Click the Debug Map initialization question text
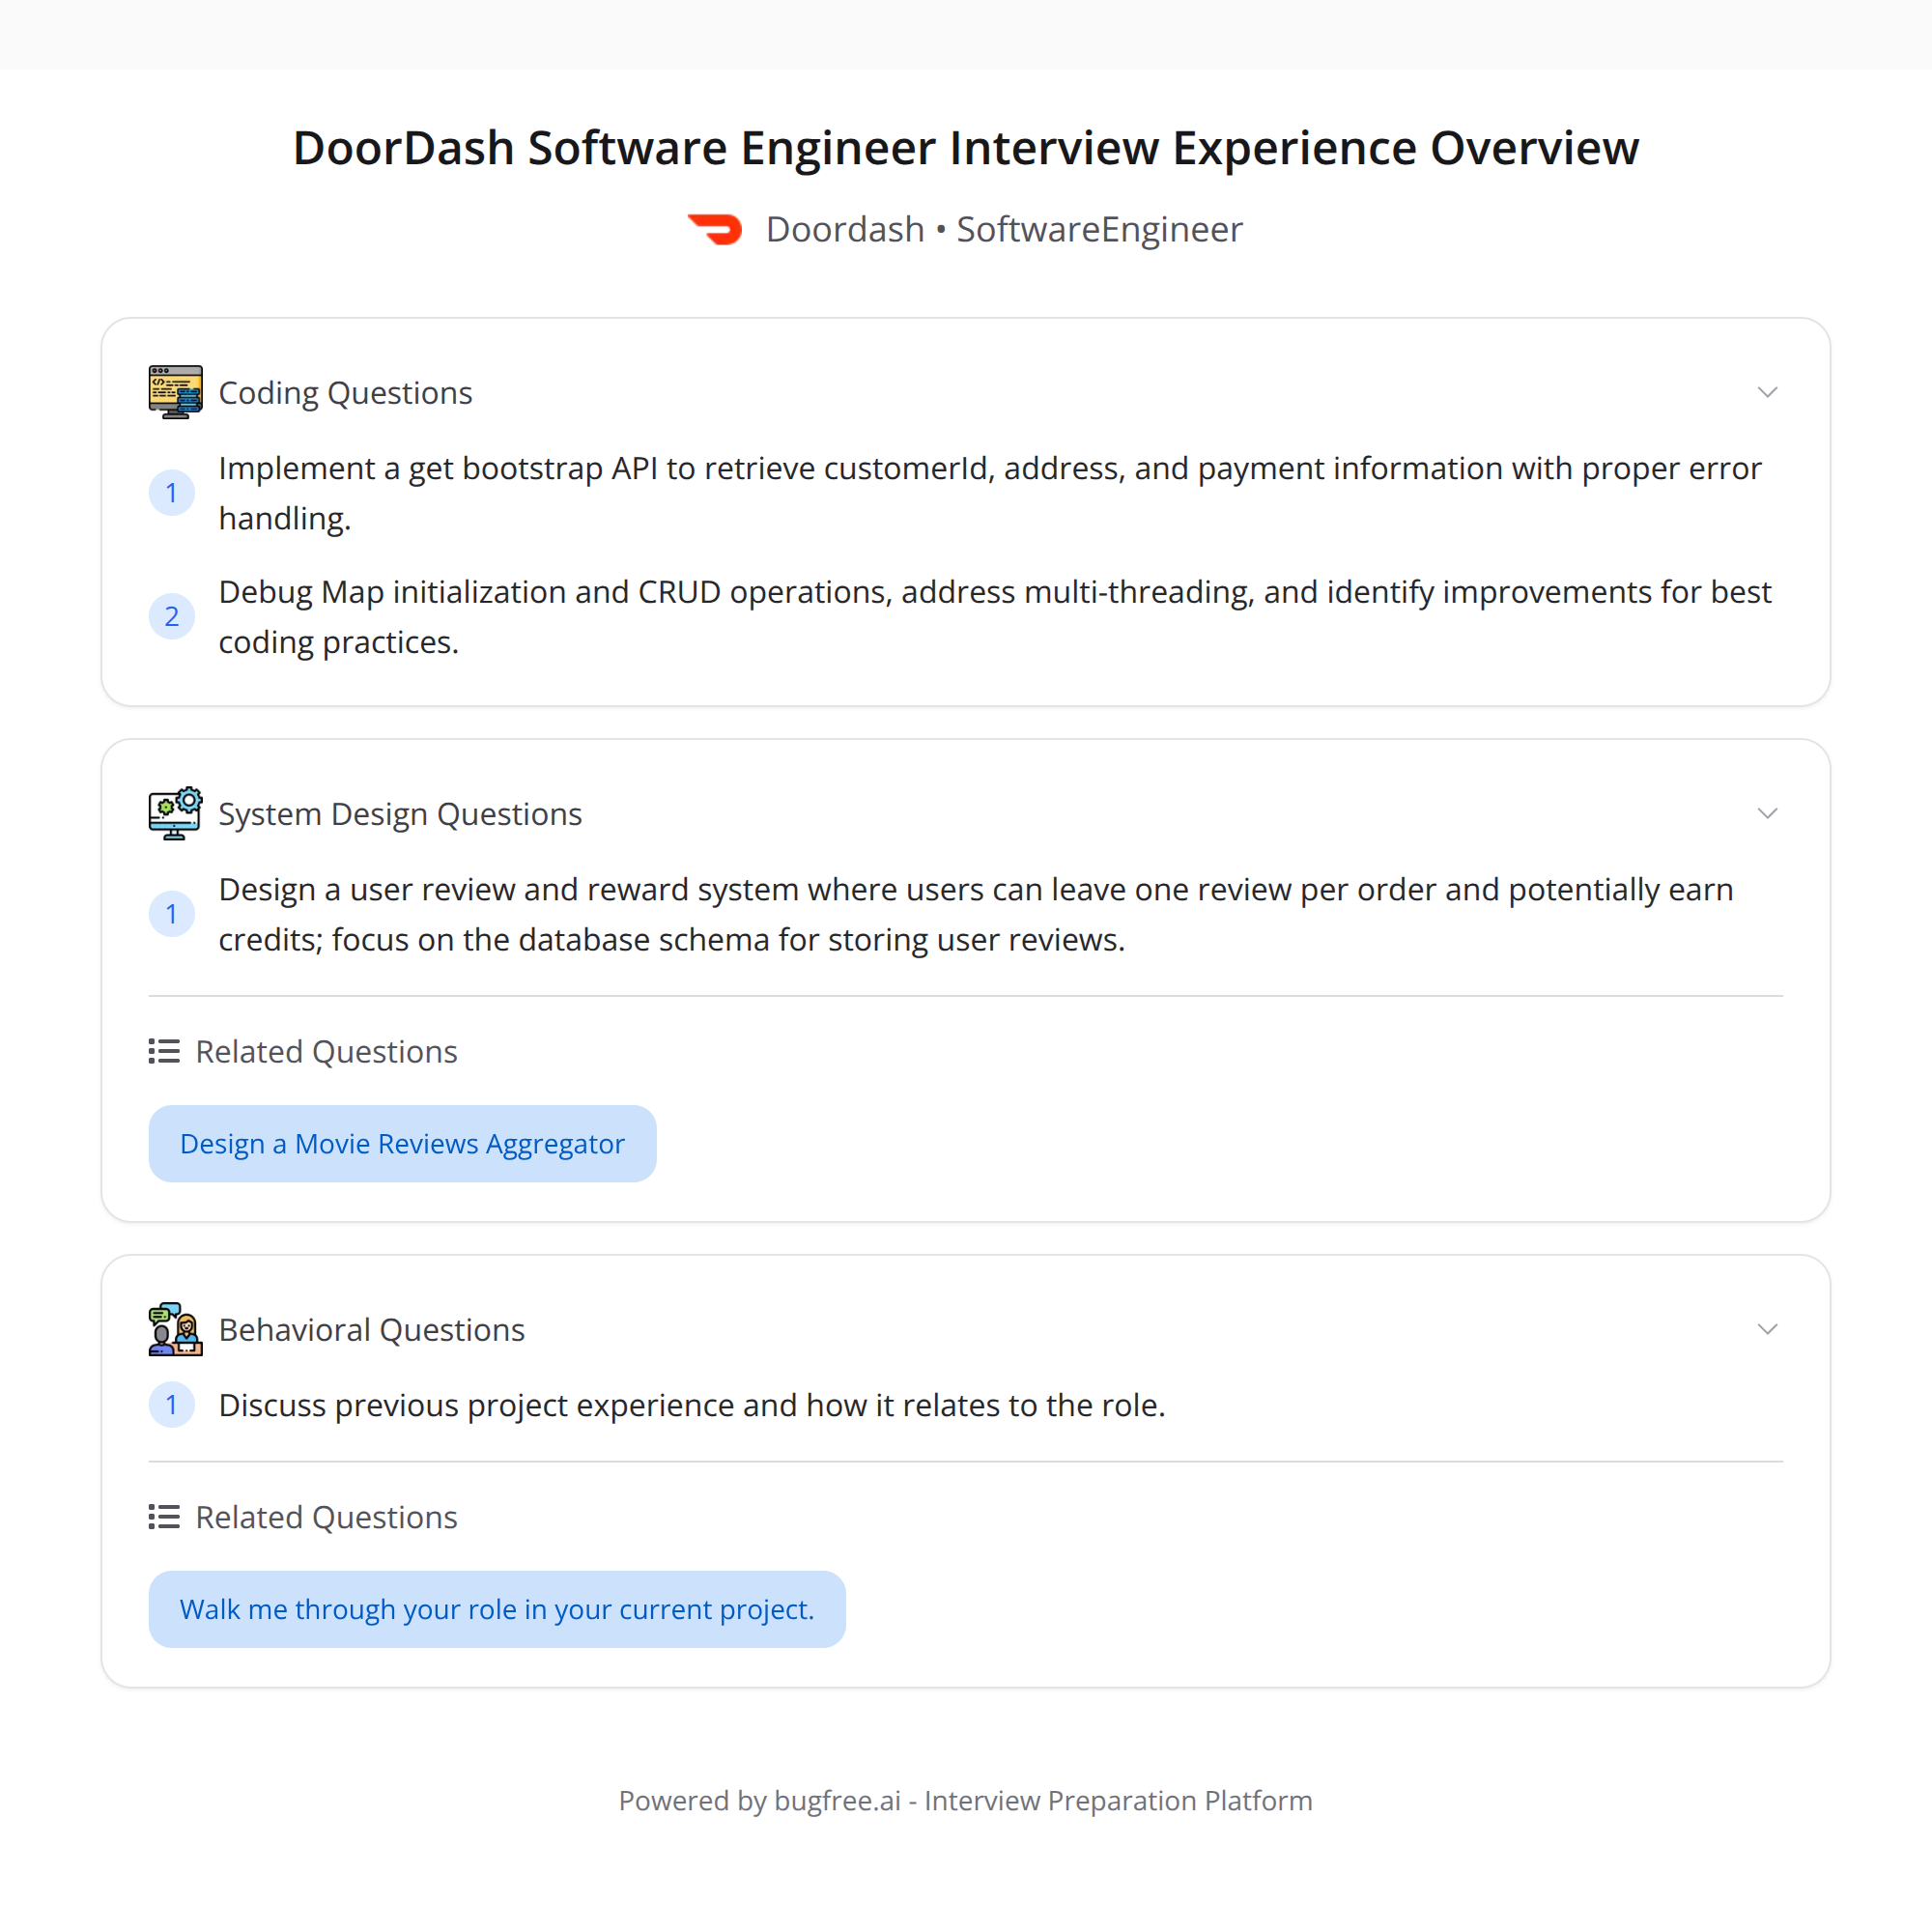Image resolution: width=1932 pixels, height=1932 pixels. point(995,616)
